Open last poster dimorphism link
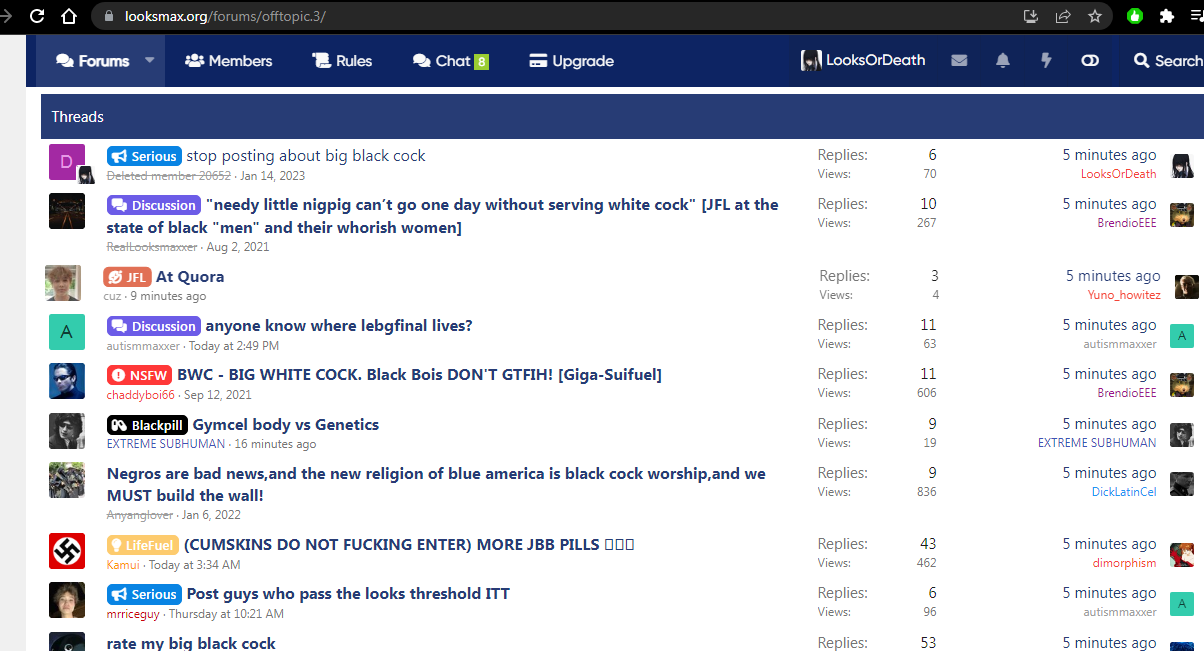The height and width of the screenshot is (651, 1204). click(x=1124, y=563)
